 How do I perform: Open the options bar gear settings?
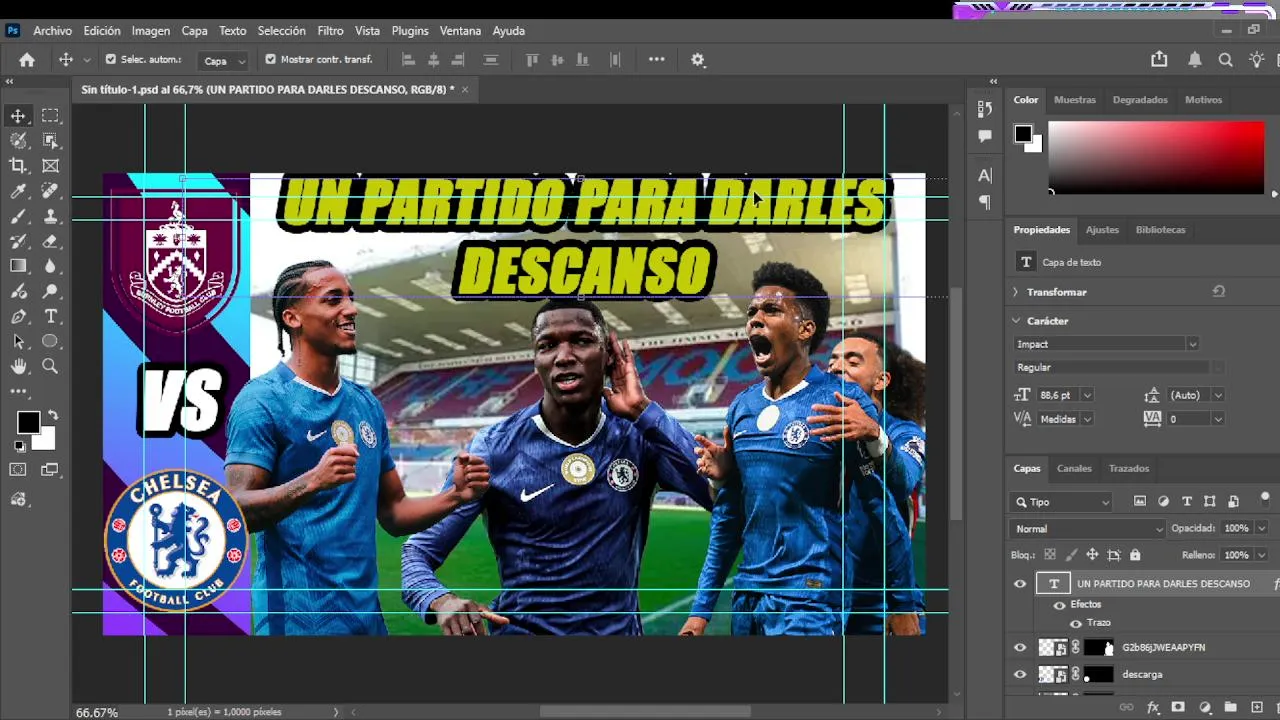coord(698,60)
